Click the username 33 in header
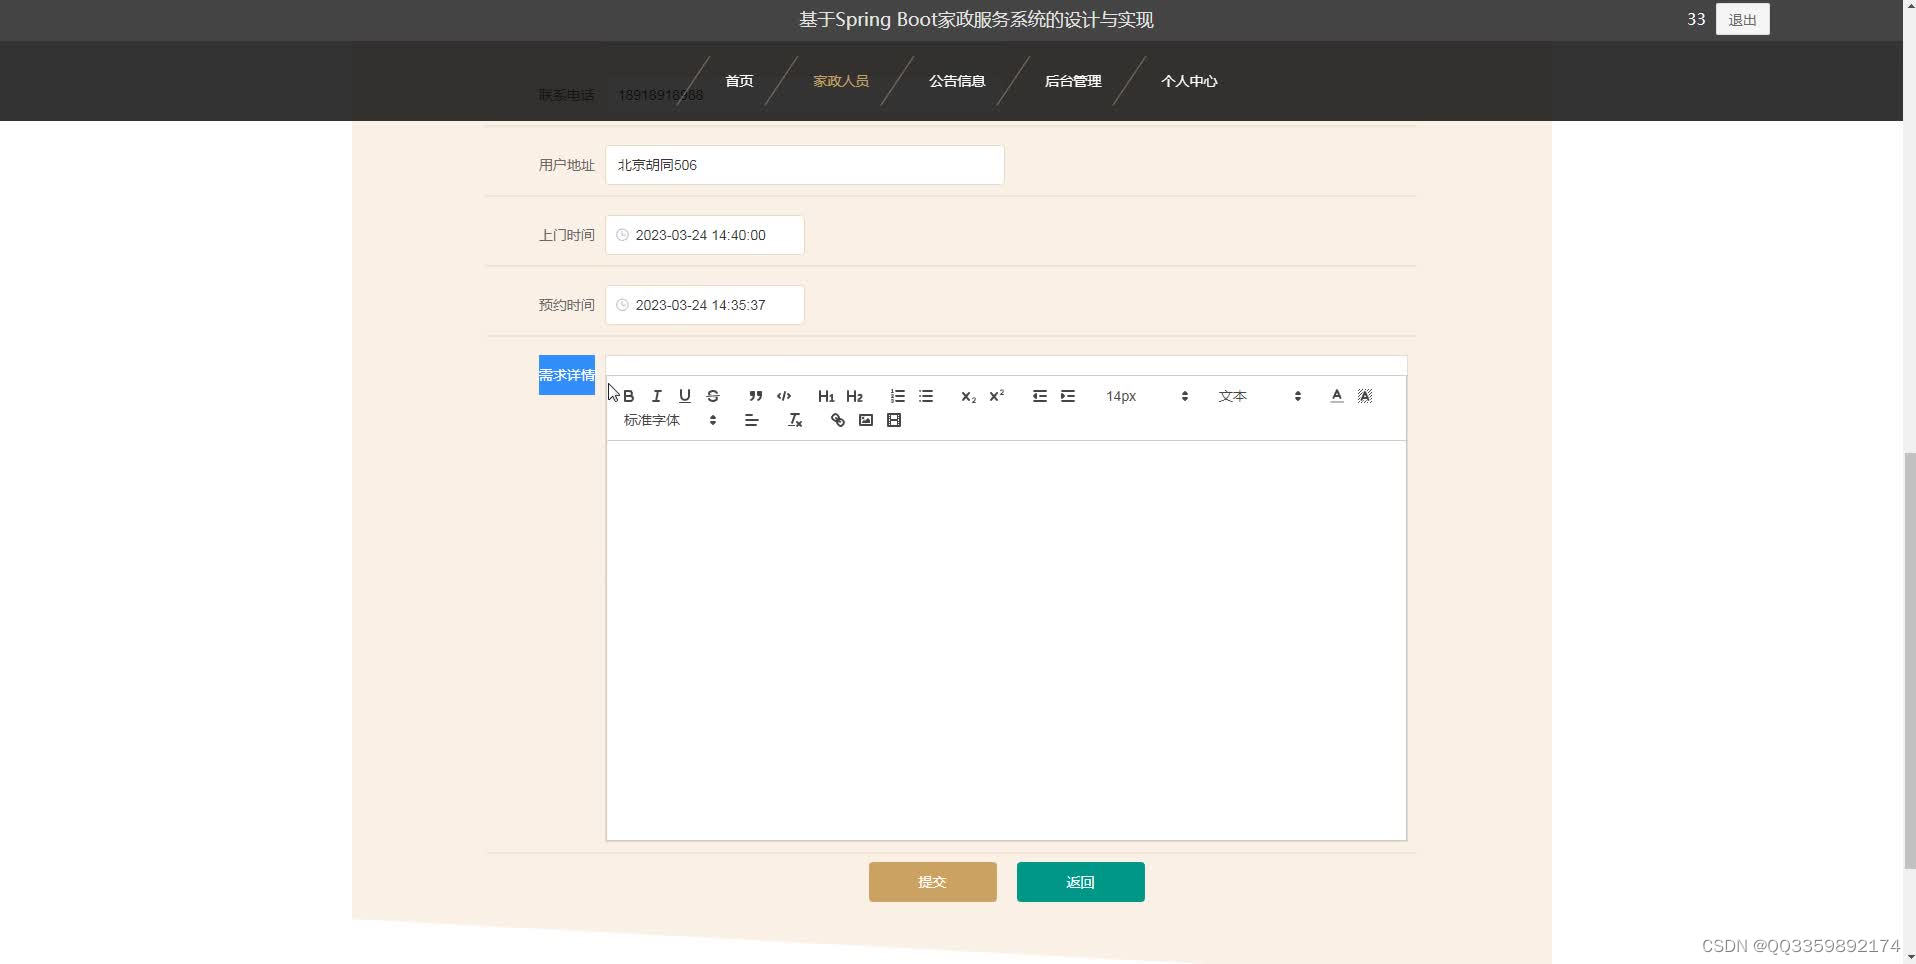The width and height of the screenshot is (1916, 964). click(x=1696, y=19)
